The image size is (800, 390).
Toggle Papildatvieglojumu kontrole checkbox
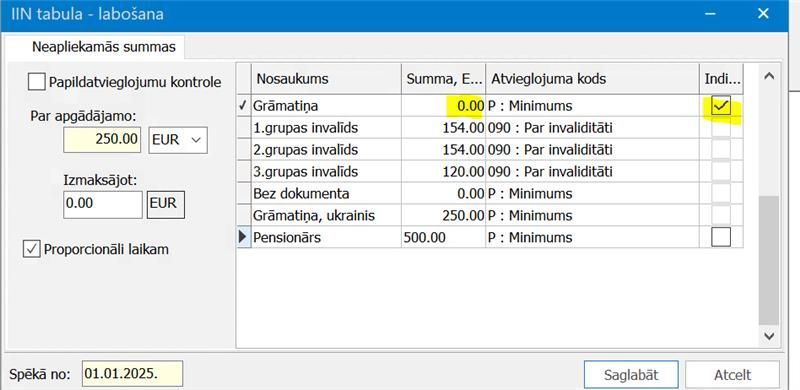[x=37, y=82]
